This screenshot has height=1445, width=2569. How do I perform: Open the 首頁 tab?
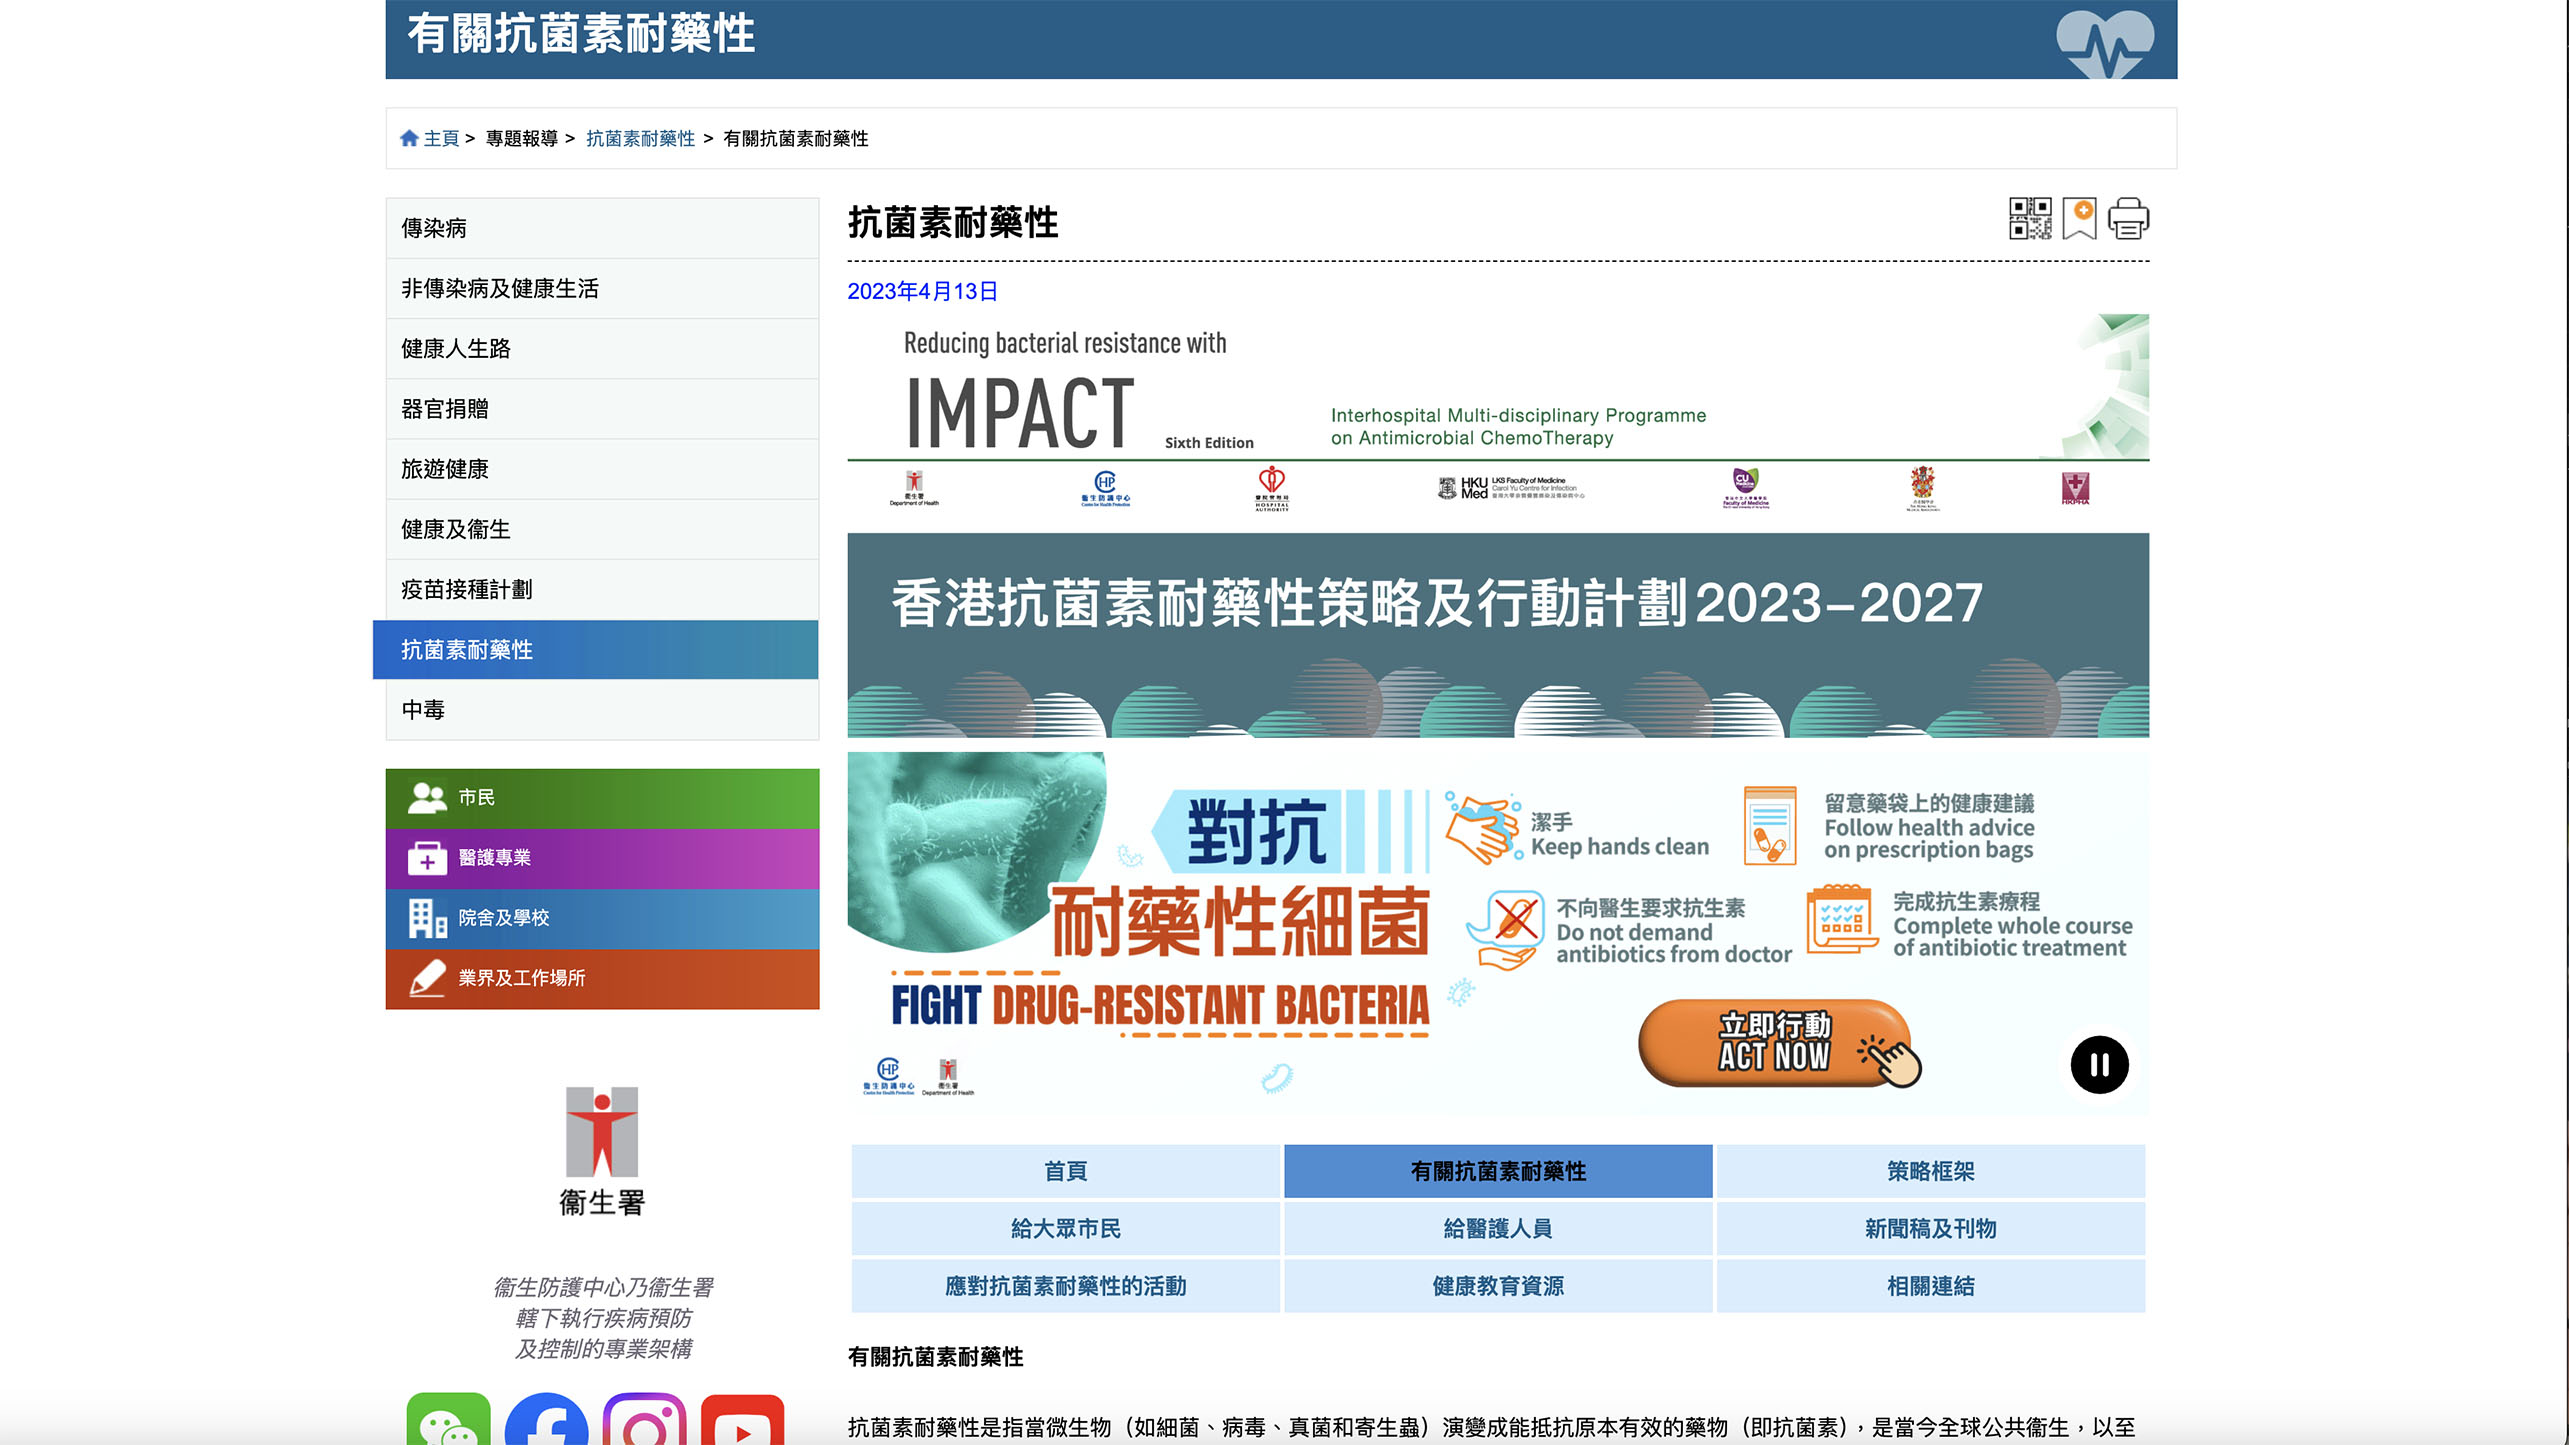click(1065, 1171)
